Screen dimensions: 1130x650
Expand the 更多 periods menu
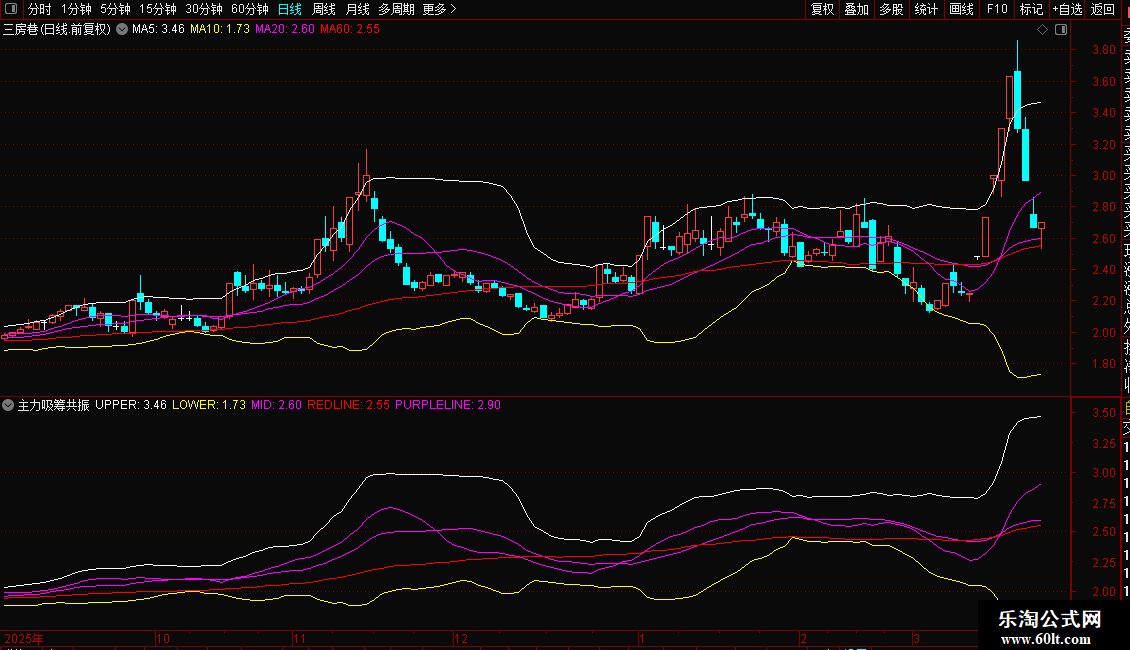tap(439, 9)
